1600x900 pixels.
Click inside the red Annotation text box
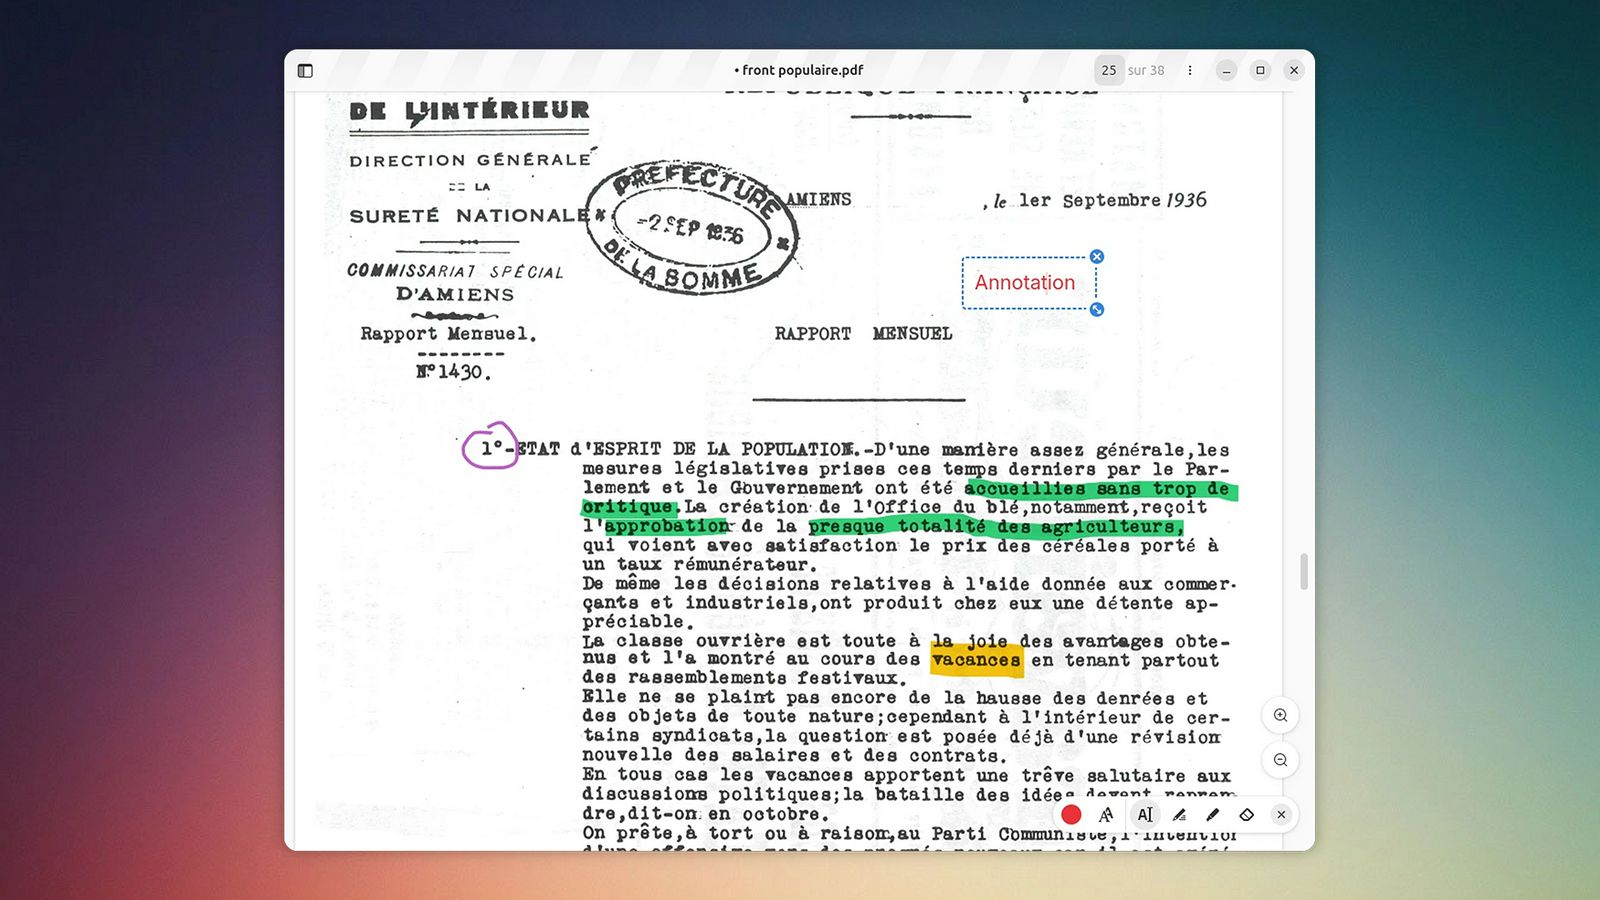[1025, 283]
